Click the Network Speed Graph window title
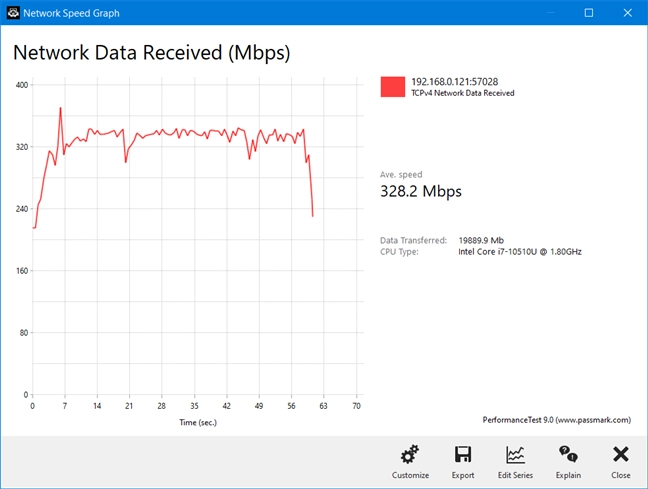 (x=71, y=13)
